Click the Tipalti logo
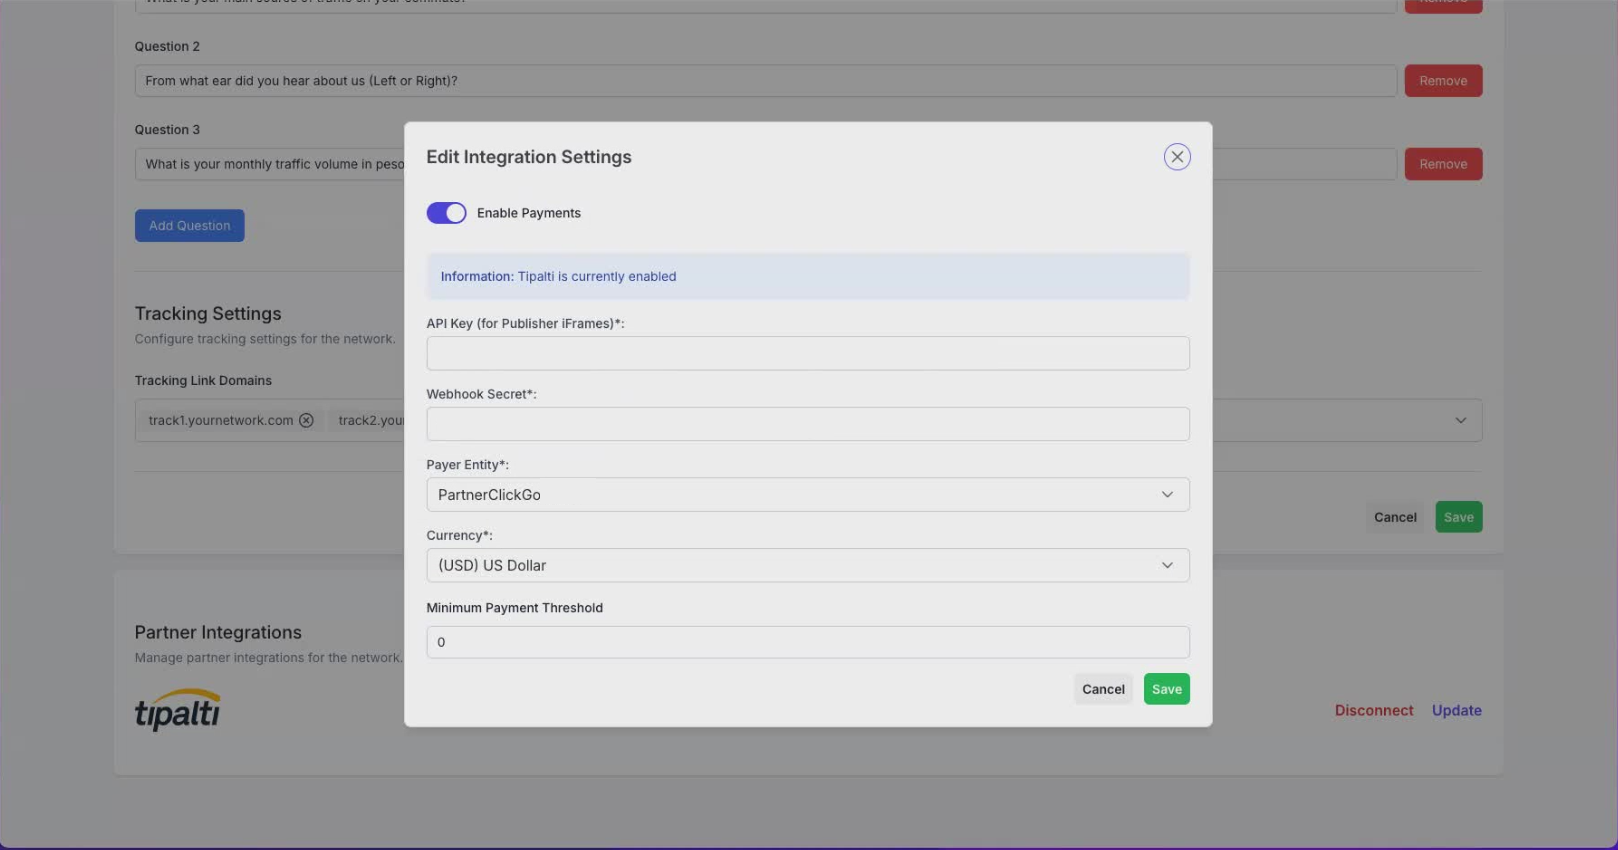This screenshot has height=850, width=1618. point(178,710)
